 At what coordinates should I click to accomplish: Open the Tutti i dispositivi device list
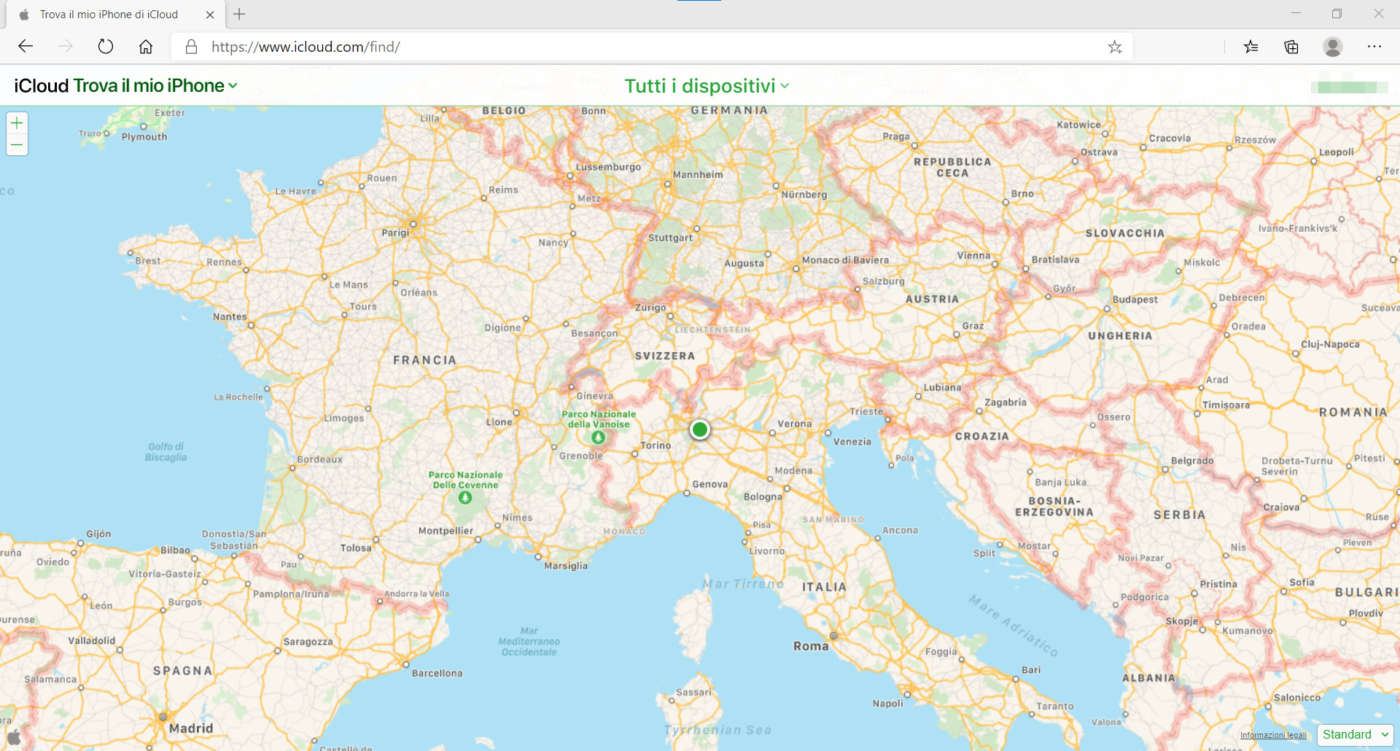pos(707,86)
